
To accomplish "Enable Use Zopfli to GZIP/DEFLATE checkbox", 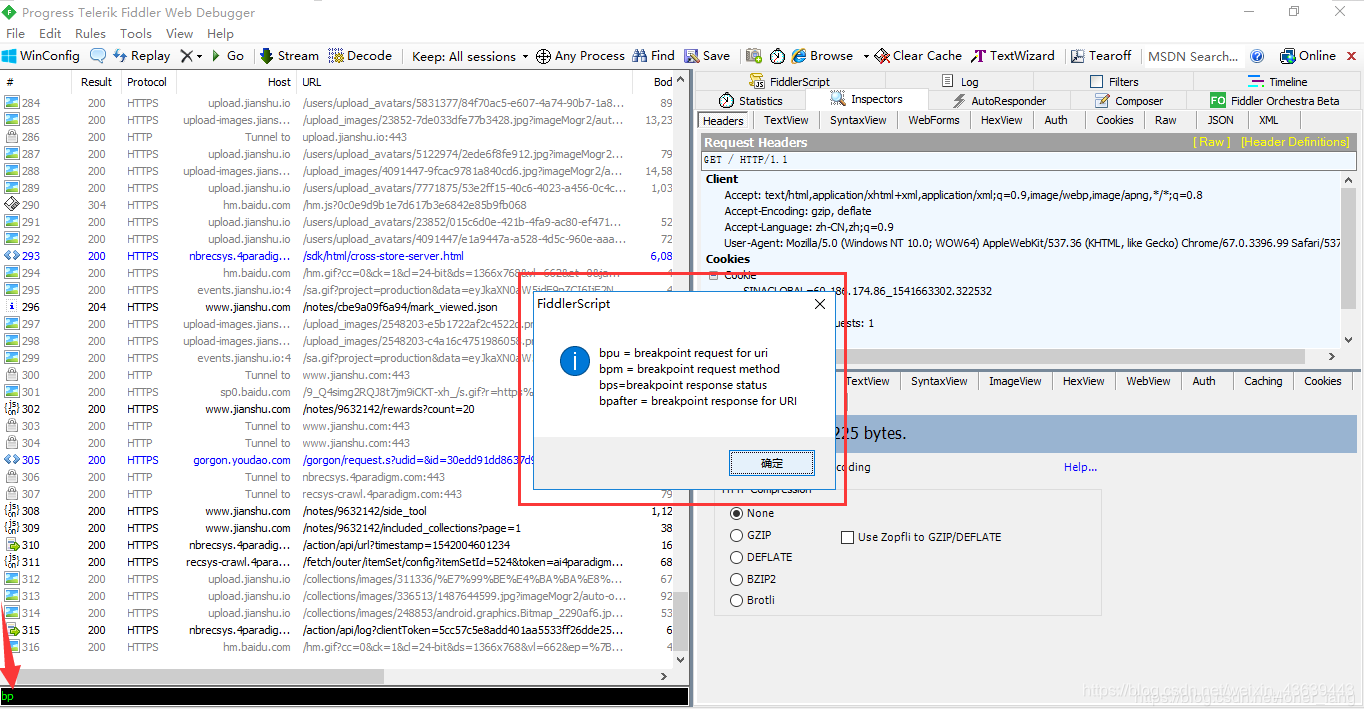I will tap(848, 537).
